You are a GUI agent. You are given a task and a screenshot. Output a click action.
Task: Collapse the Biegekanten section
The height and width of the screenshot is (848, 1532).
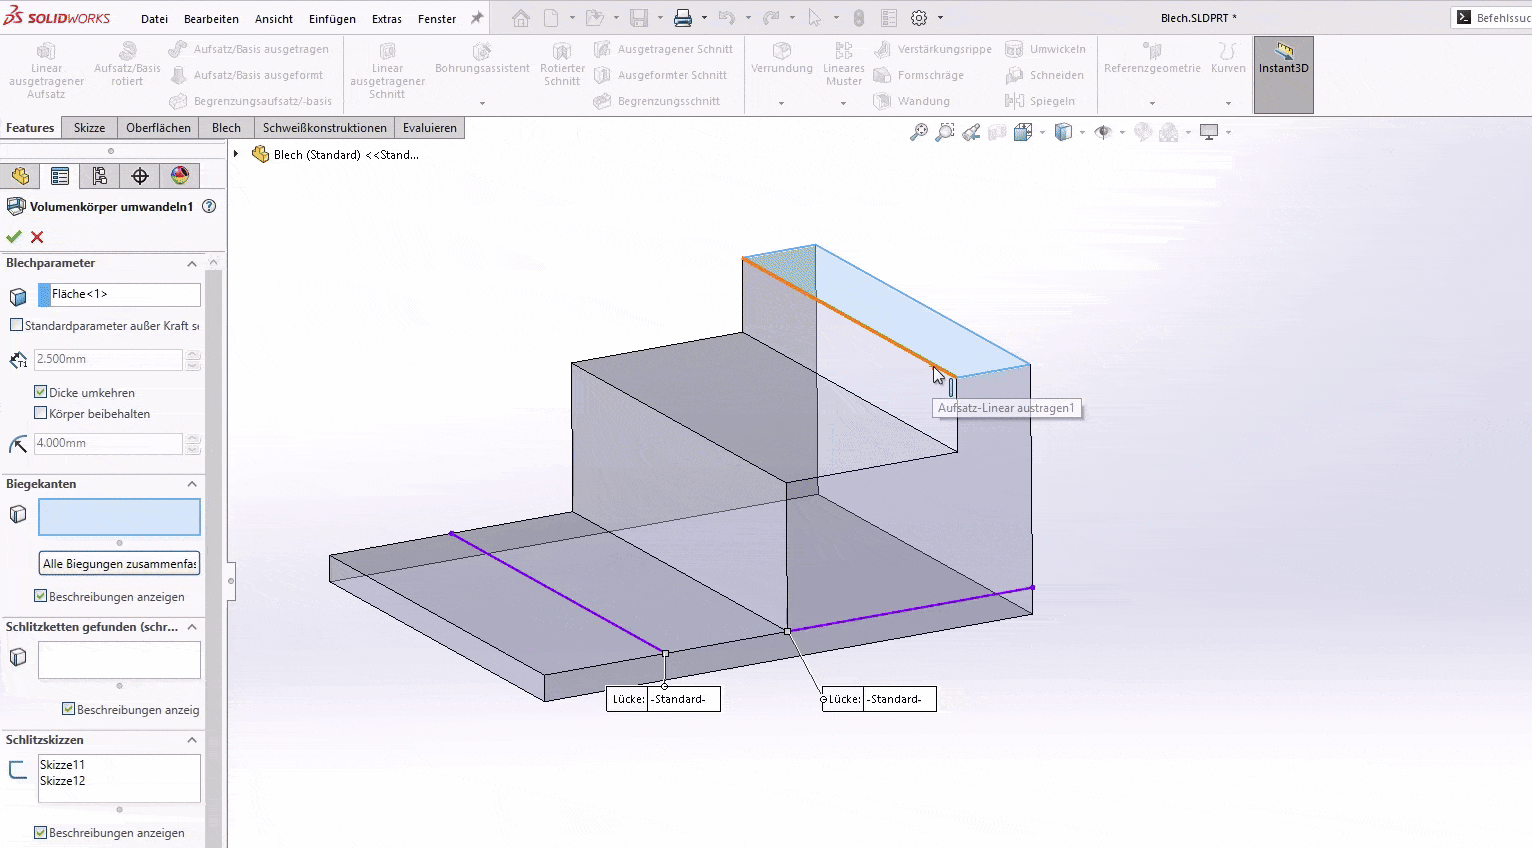pos(192,484)
